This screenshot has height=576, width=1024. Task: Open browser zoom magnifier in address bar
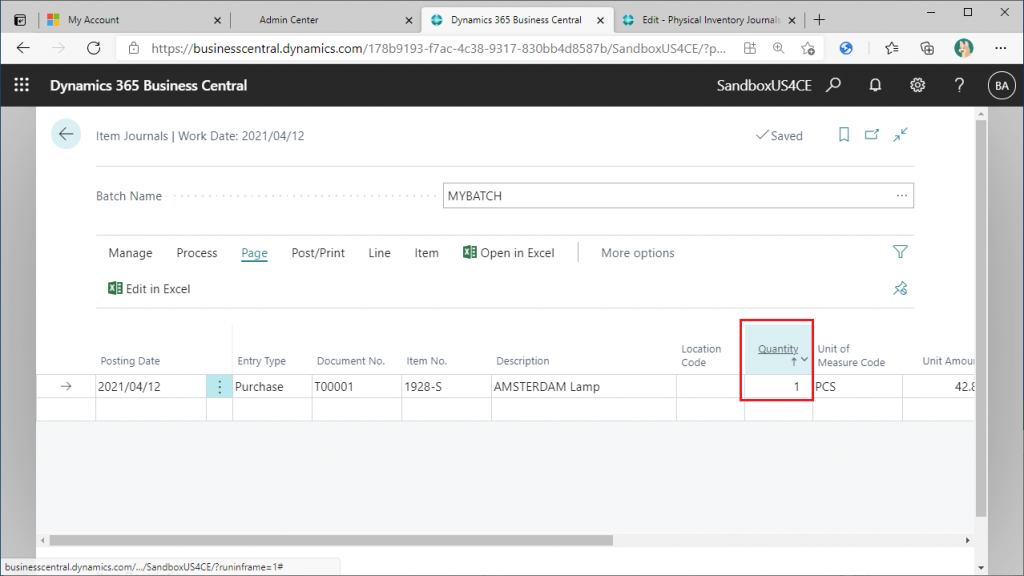778,48
